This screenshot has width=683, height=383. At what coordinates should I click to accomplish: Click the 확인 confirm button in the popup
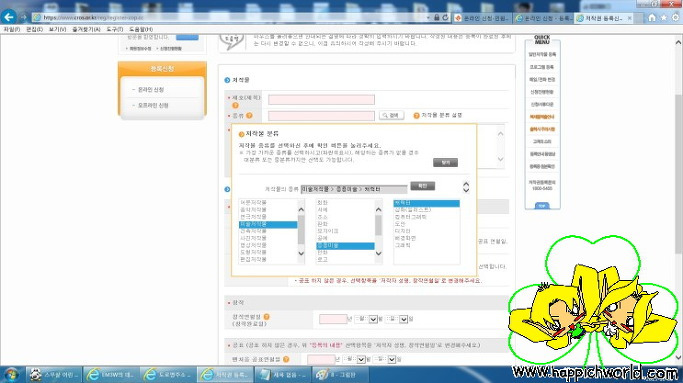pos(423,186)
